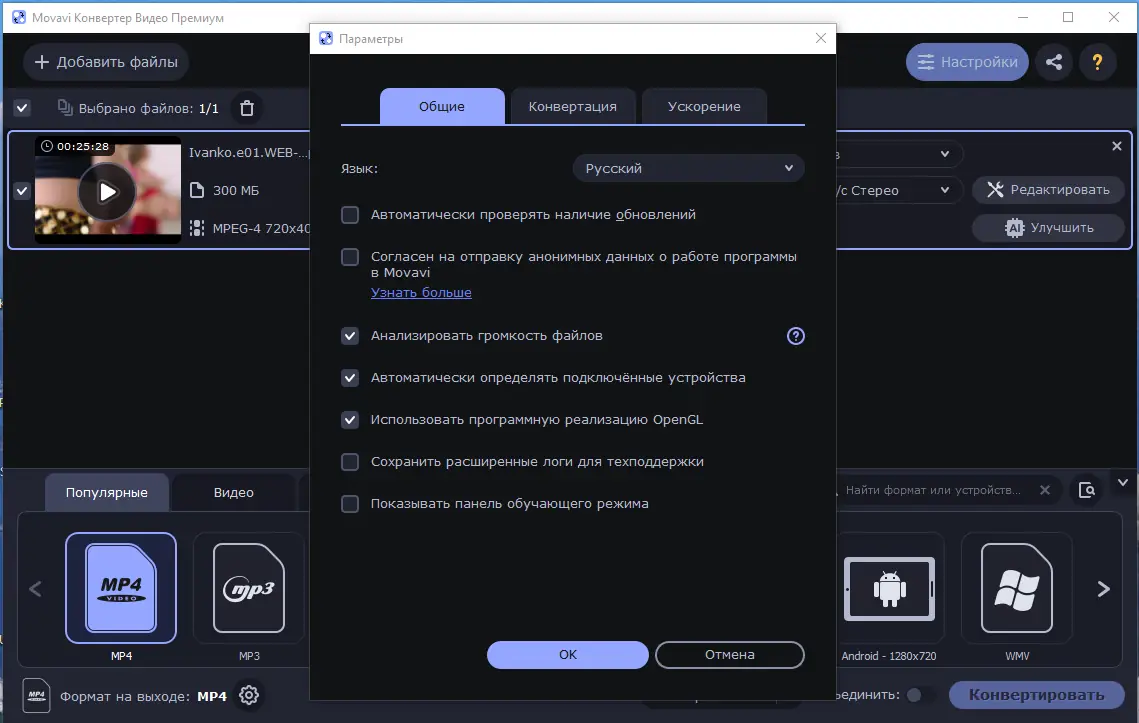Screen dimensions: 1139x723
Task: Open the Язык dropdown
Action: [688, 168]
